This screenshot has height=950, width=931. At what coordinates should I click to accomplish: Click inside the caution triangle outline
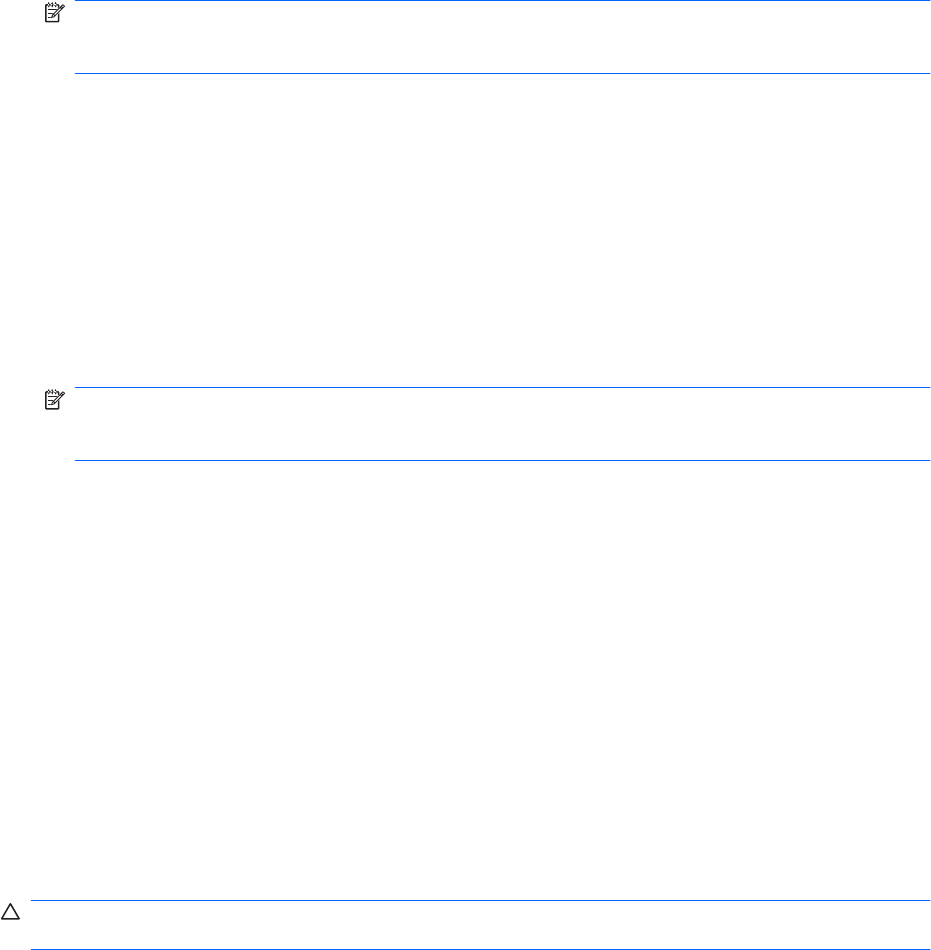pyautogui.click(x=10, y=914)
